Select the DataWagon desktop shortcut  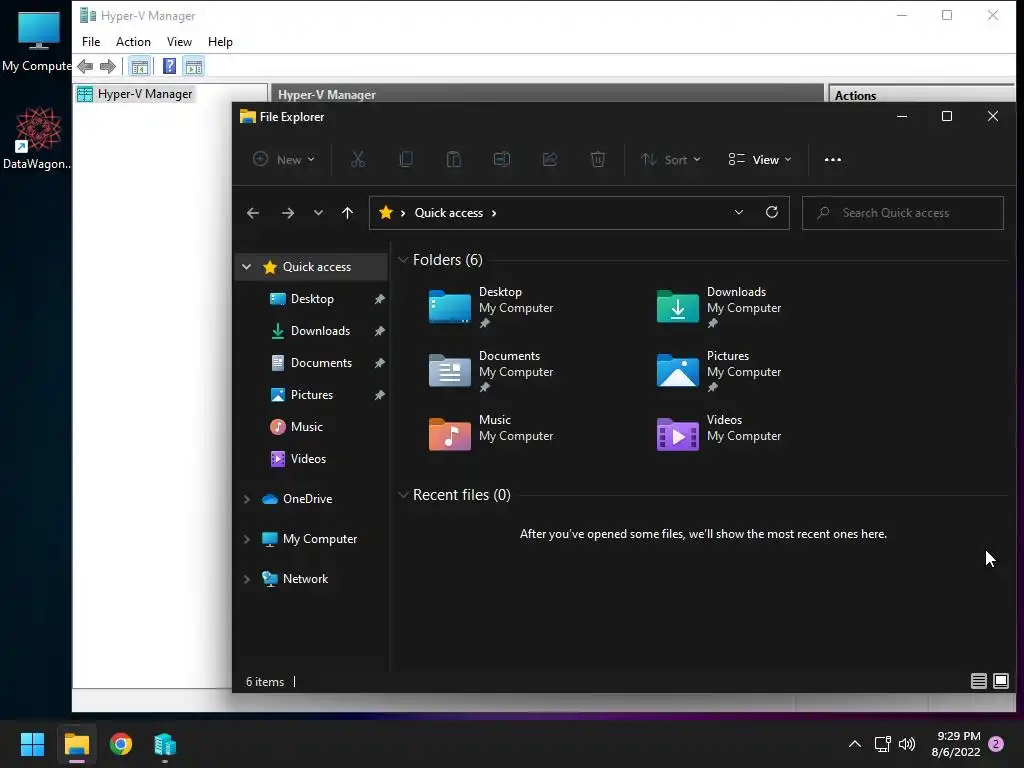coord(37,138)
